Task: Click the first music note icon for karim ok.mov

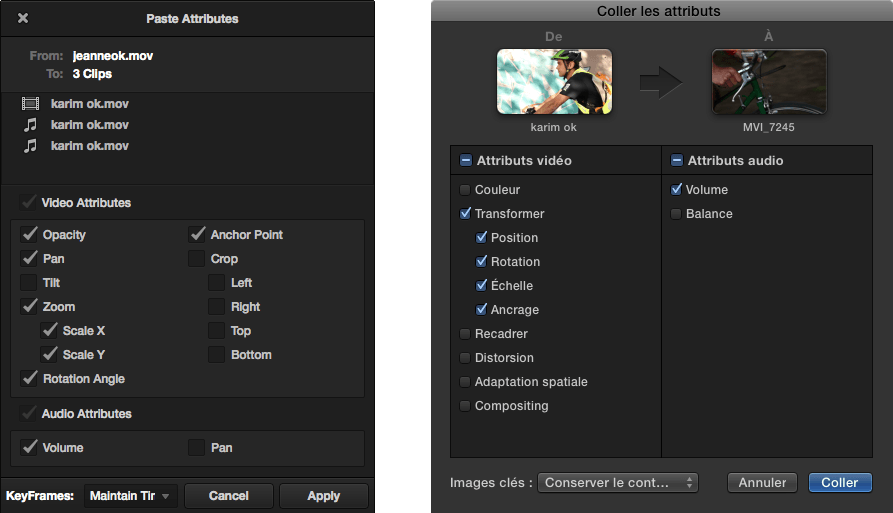Action: pos(30,125)
